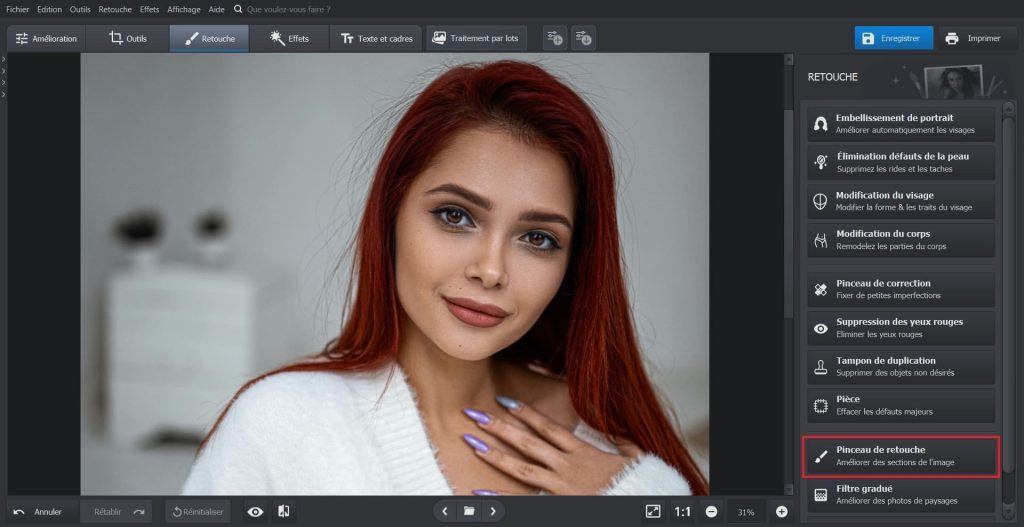The image size is (1024, 527).
Task: Select the Retouche tab with brush icon
Action: click(x=209, y=39)
